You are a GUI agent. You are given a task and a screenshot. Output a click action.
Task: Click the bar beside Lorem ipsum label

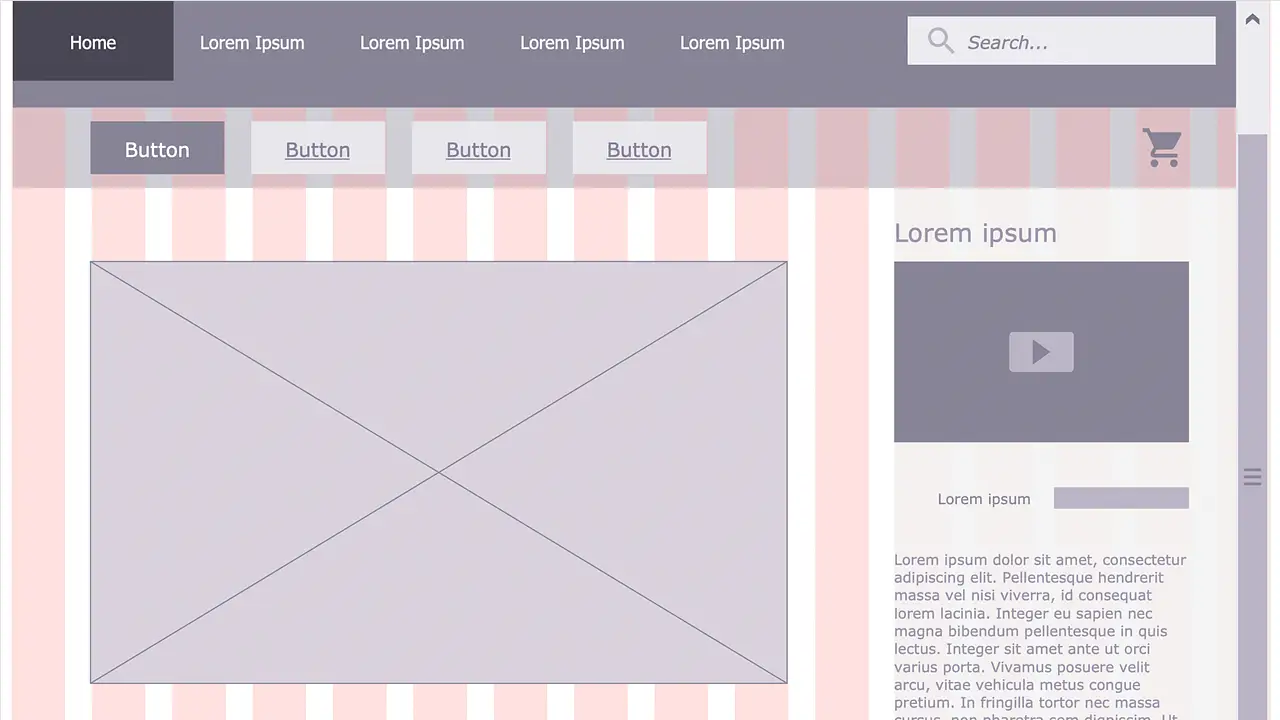click(1121, 498)
